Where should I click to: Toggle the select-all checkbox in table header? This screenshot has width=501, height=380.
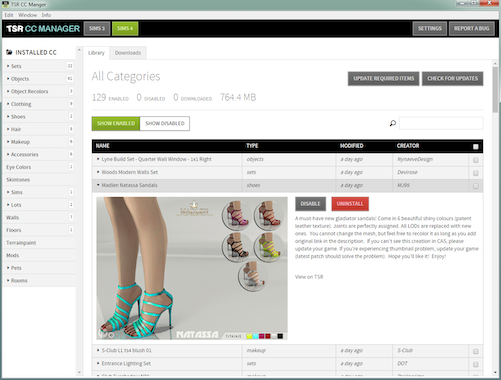[476, 147]
